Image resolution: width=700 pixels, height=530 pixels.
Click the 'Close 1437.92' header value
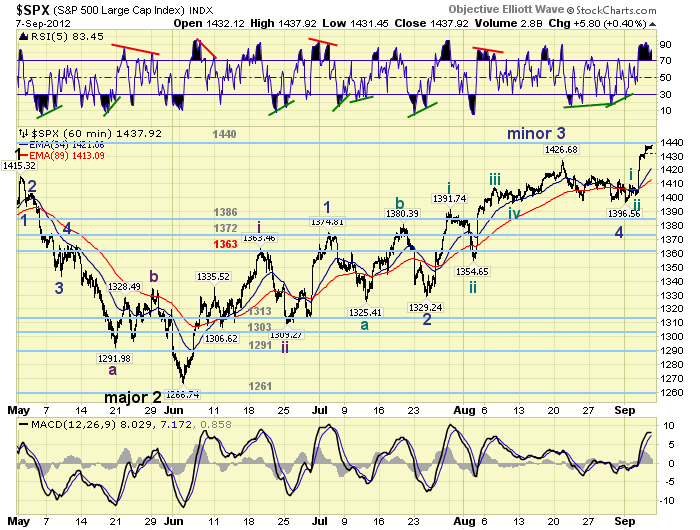(x=431, y=23)
